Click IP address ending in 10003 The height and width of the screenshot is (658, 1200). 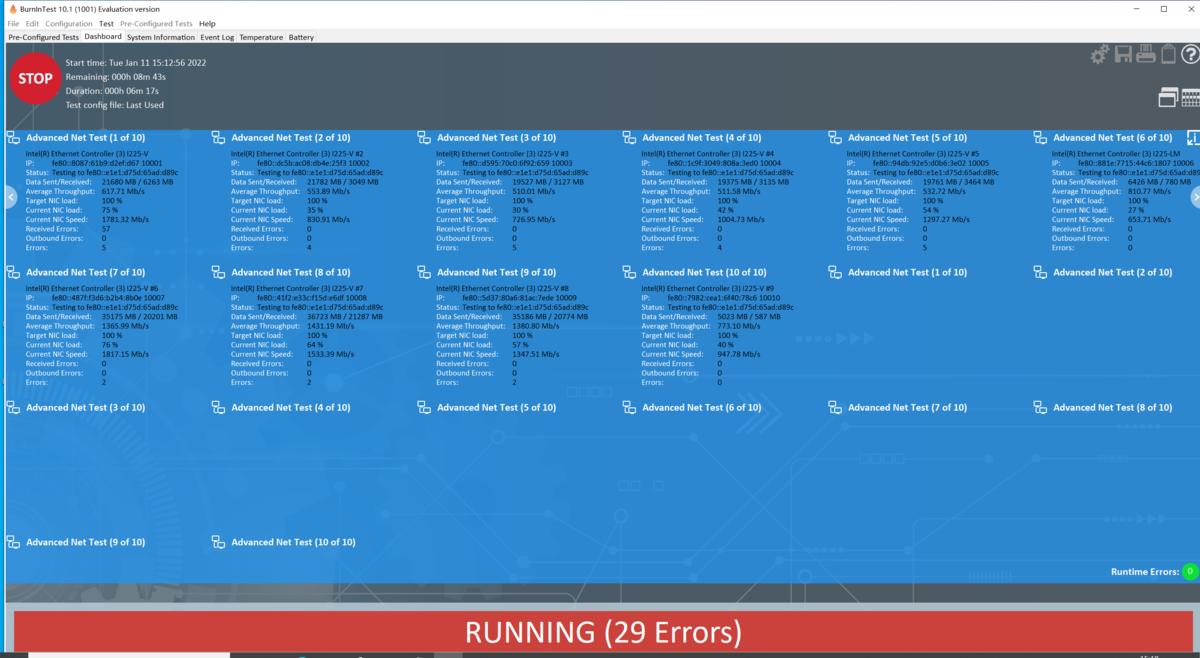tap(517, 163)
